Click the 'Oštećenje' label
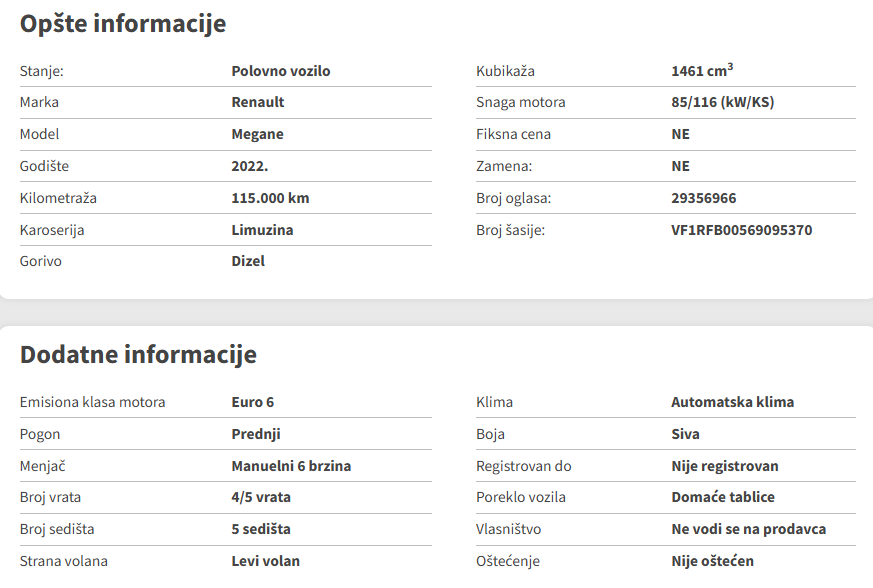 click(508, 561)
